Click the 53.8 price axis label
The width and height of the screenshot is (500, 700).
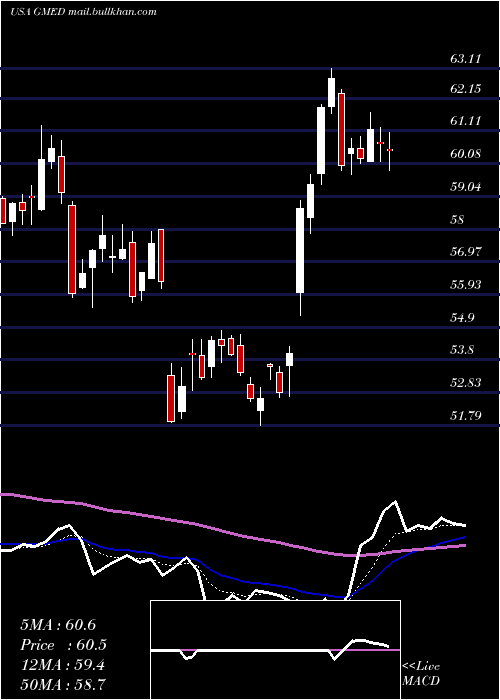pos(462,350)
